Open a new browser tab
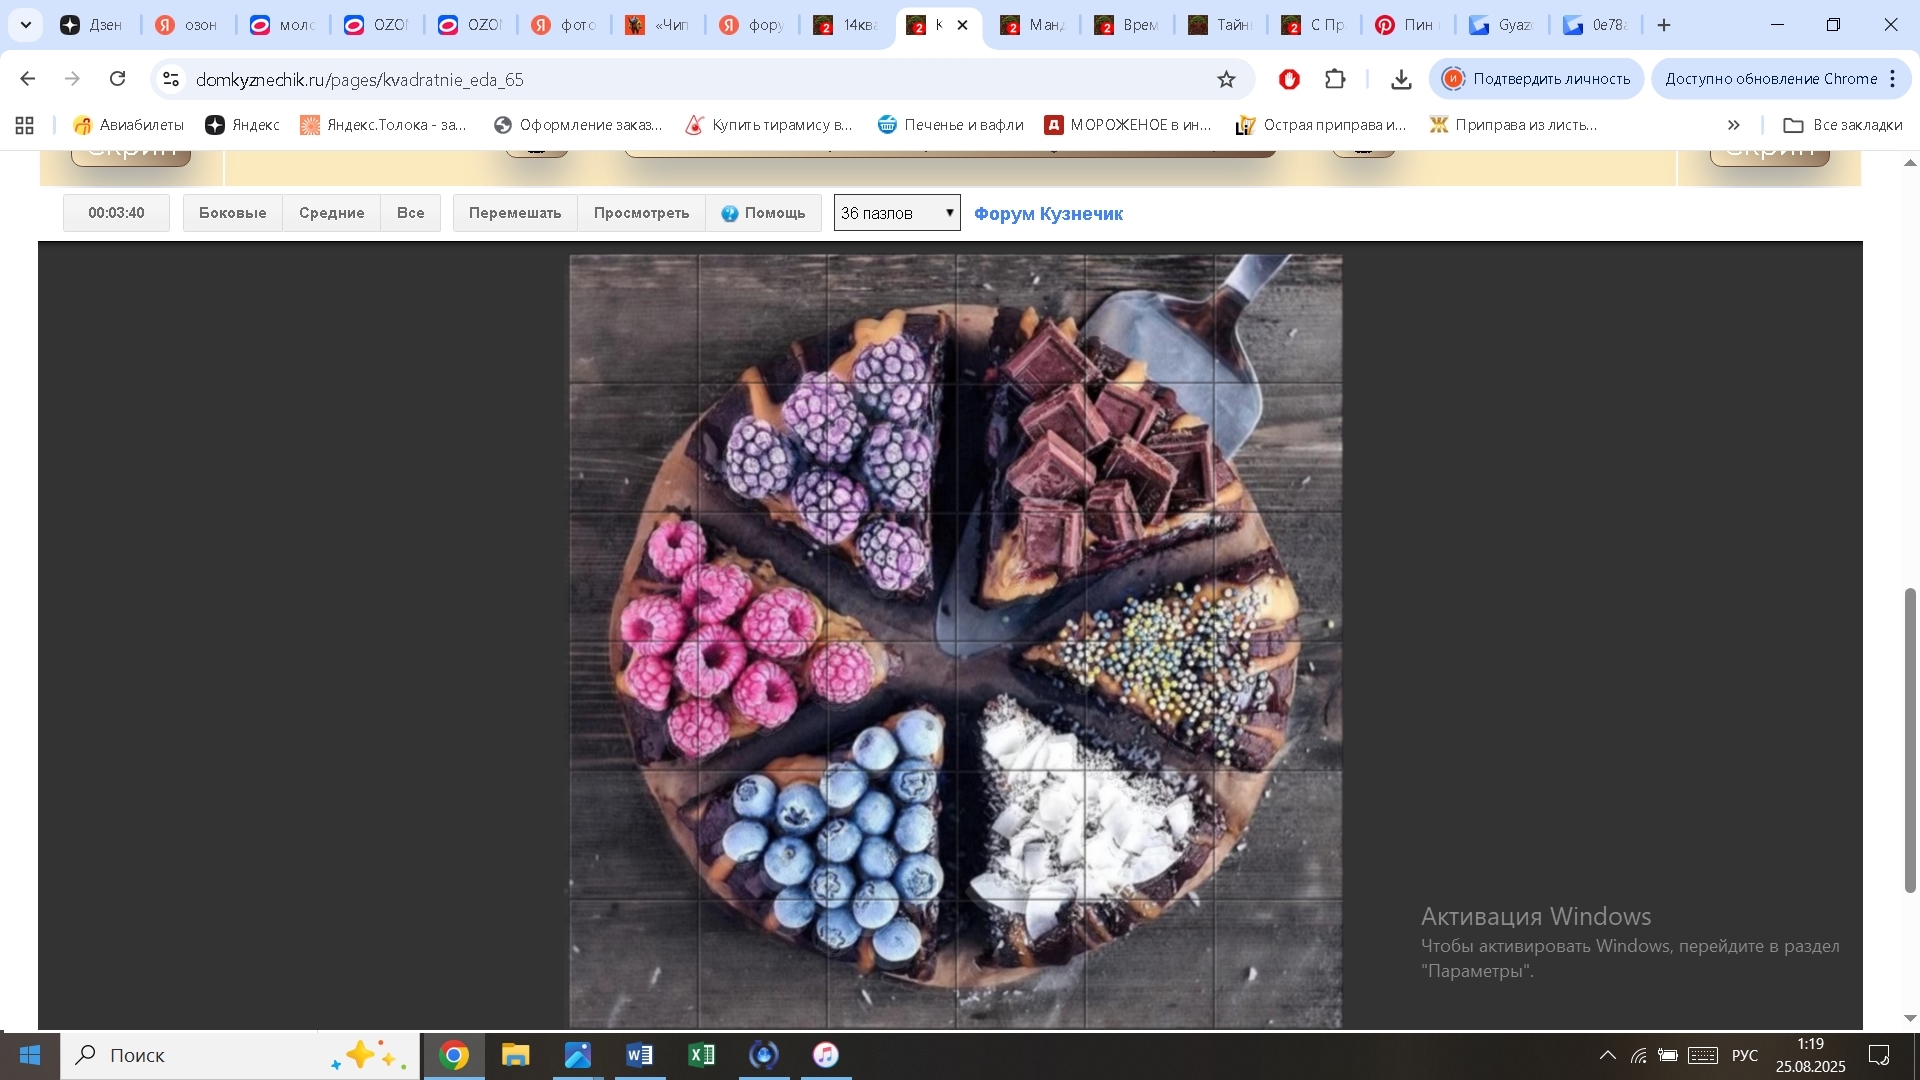The image size is (1920, 1080). pyautogui.click(x=1664, y=25)
